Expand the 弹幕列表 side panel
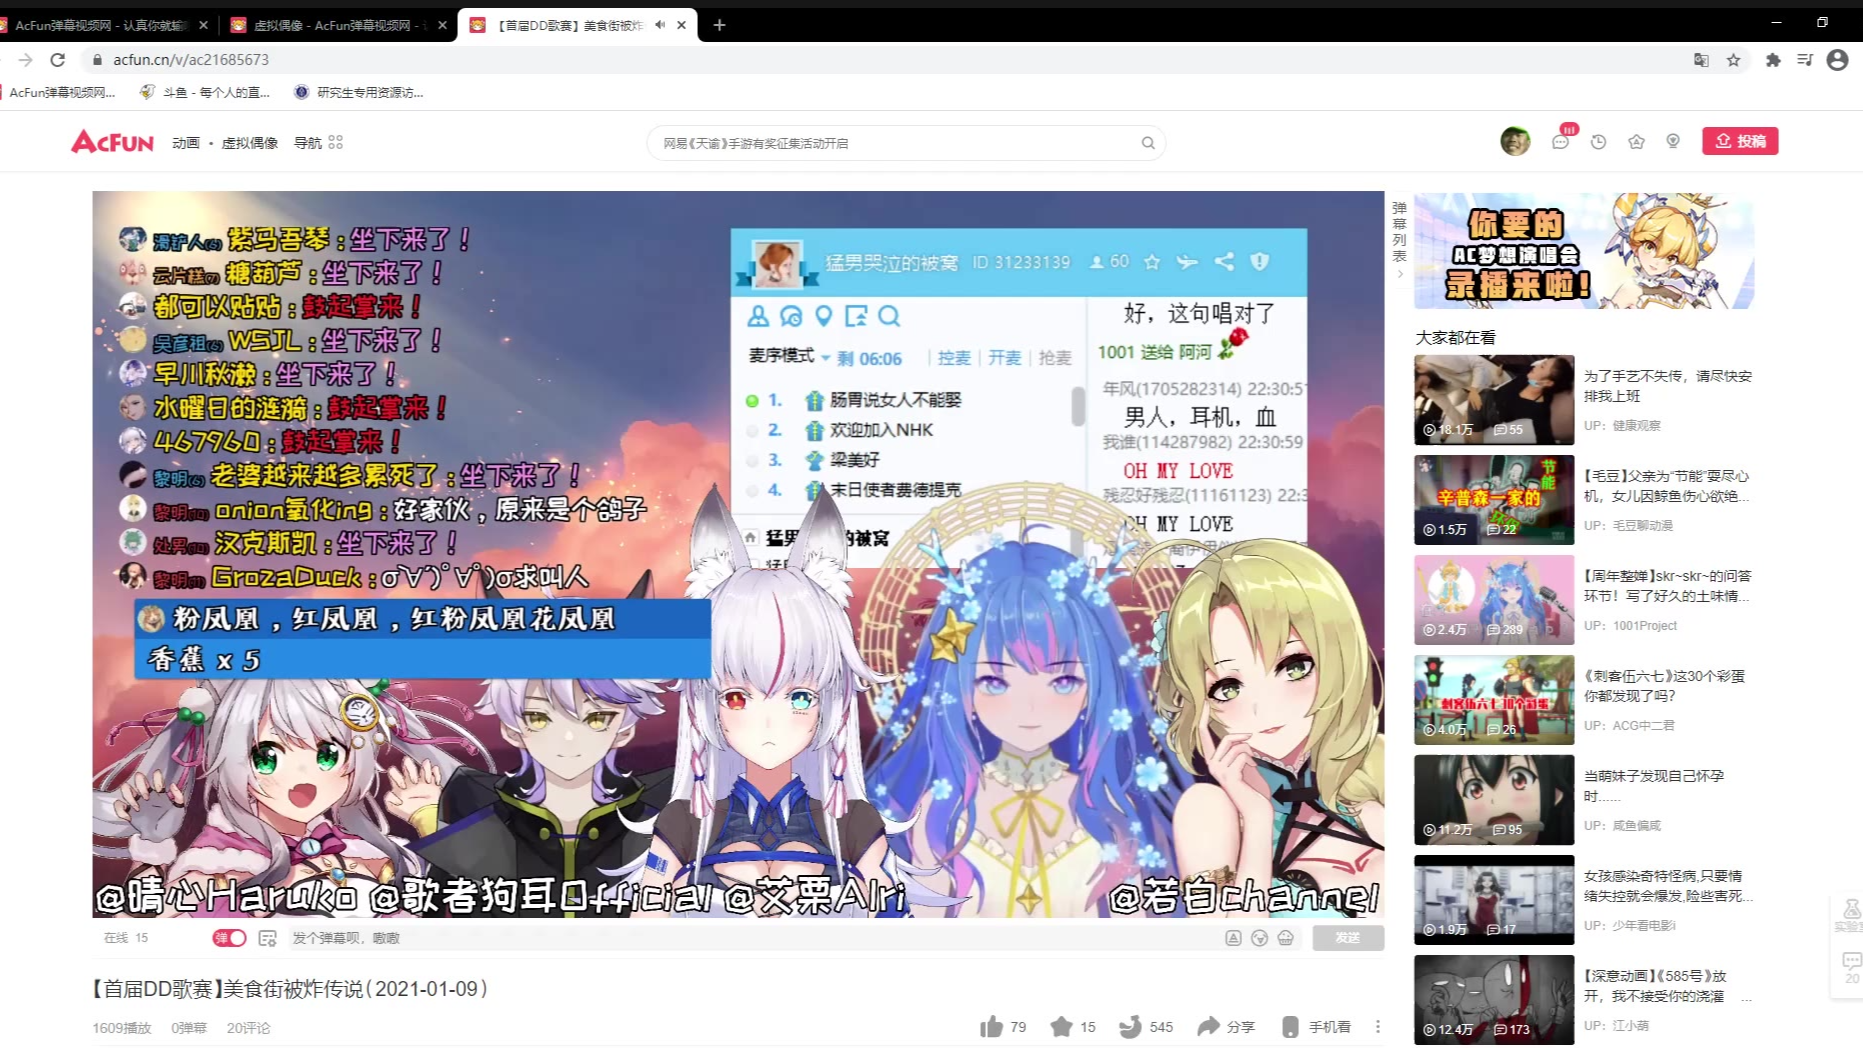 click(x=1399, y=238)
